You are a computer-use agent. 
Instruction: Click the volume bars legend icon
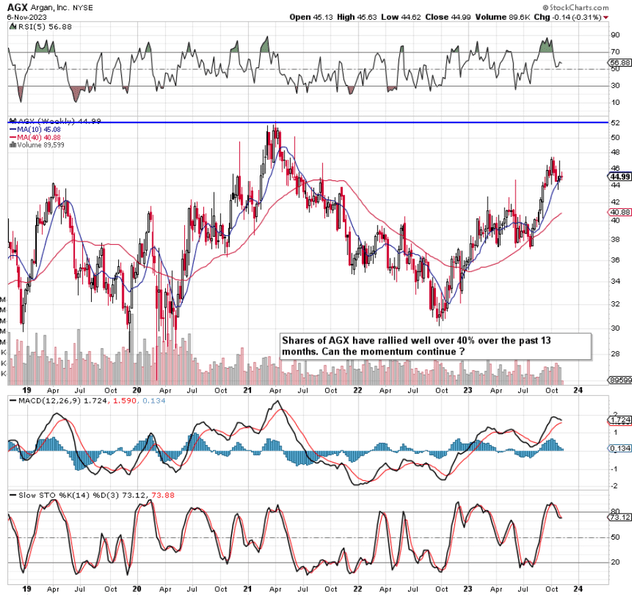click(12, 145)
